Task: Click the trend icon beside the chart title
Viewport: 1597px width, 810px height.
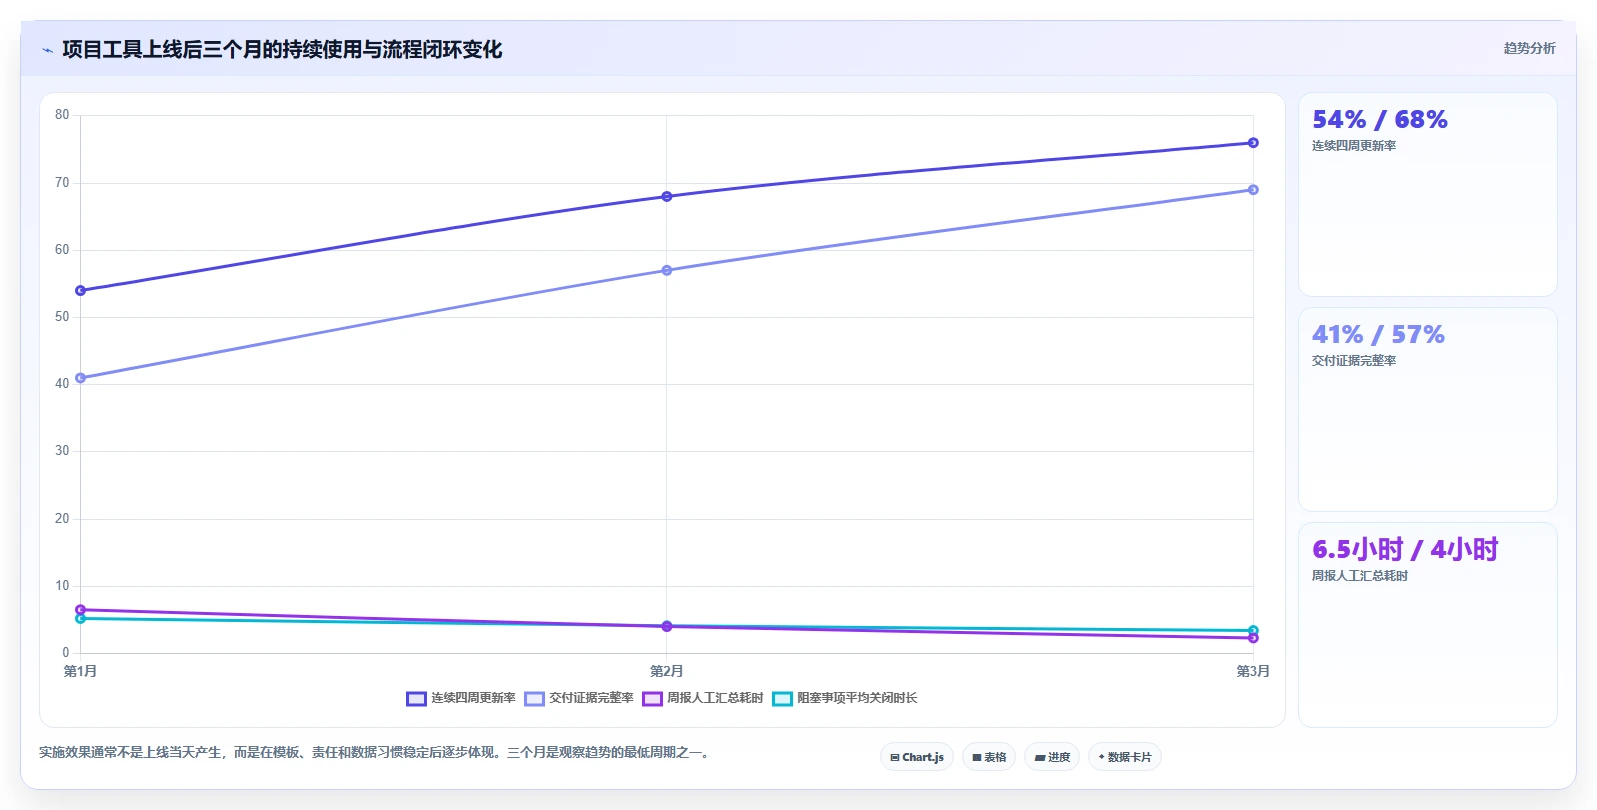Action: [x=47, y=50]
